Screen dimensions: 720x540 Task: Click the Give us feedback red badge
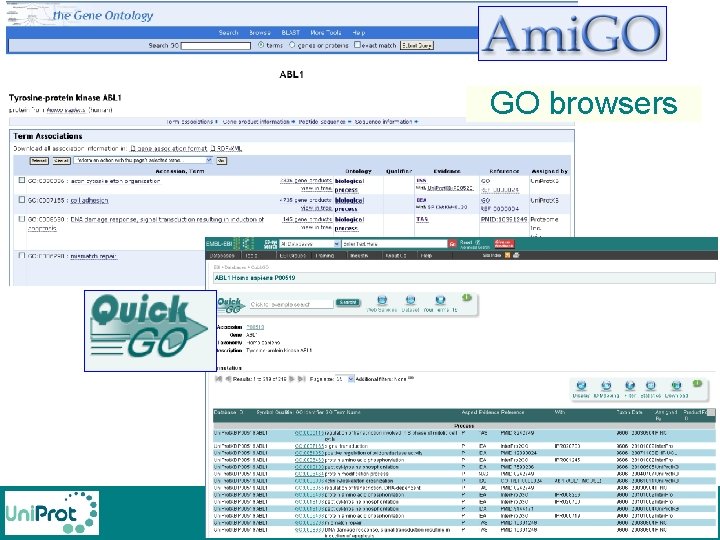tap(504, 244)
